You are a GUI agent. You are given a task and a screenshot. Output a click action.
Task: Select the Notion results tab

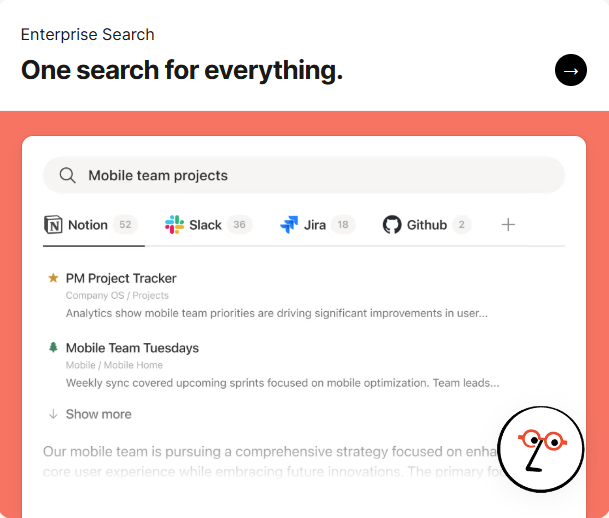point(88,225)
